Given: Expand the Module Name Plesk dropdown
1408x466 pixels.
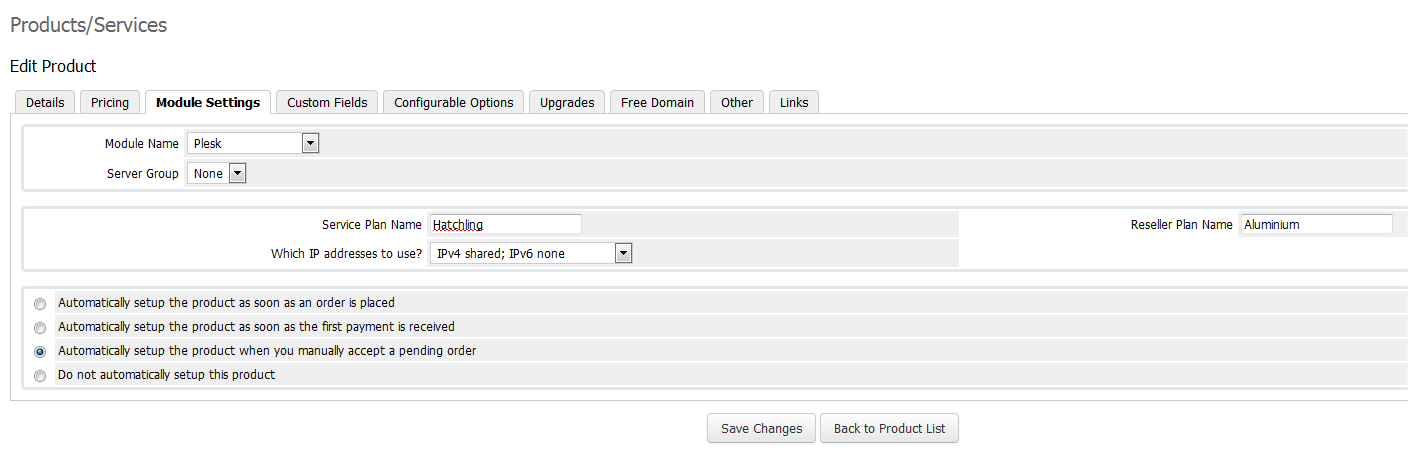Looking at the screenshot, I should pos(253,143).
